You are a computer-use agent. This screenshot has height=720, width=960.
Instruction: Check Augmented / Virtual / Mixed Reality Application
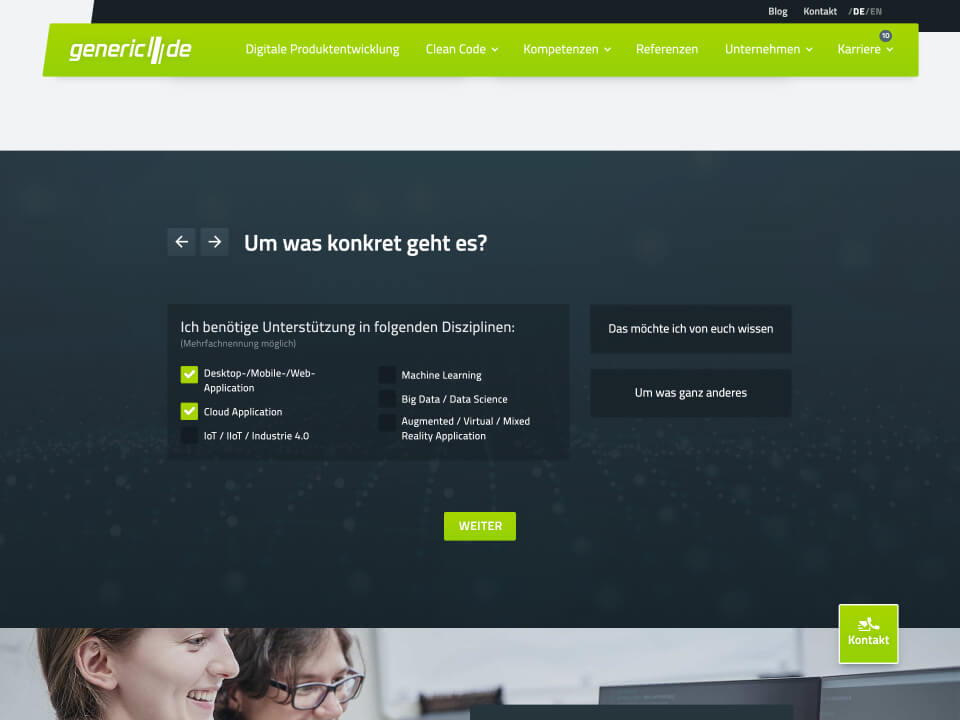[x=387, y=422]
